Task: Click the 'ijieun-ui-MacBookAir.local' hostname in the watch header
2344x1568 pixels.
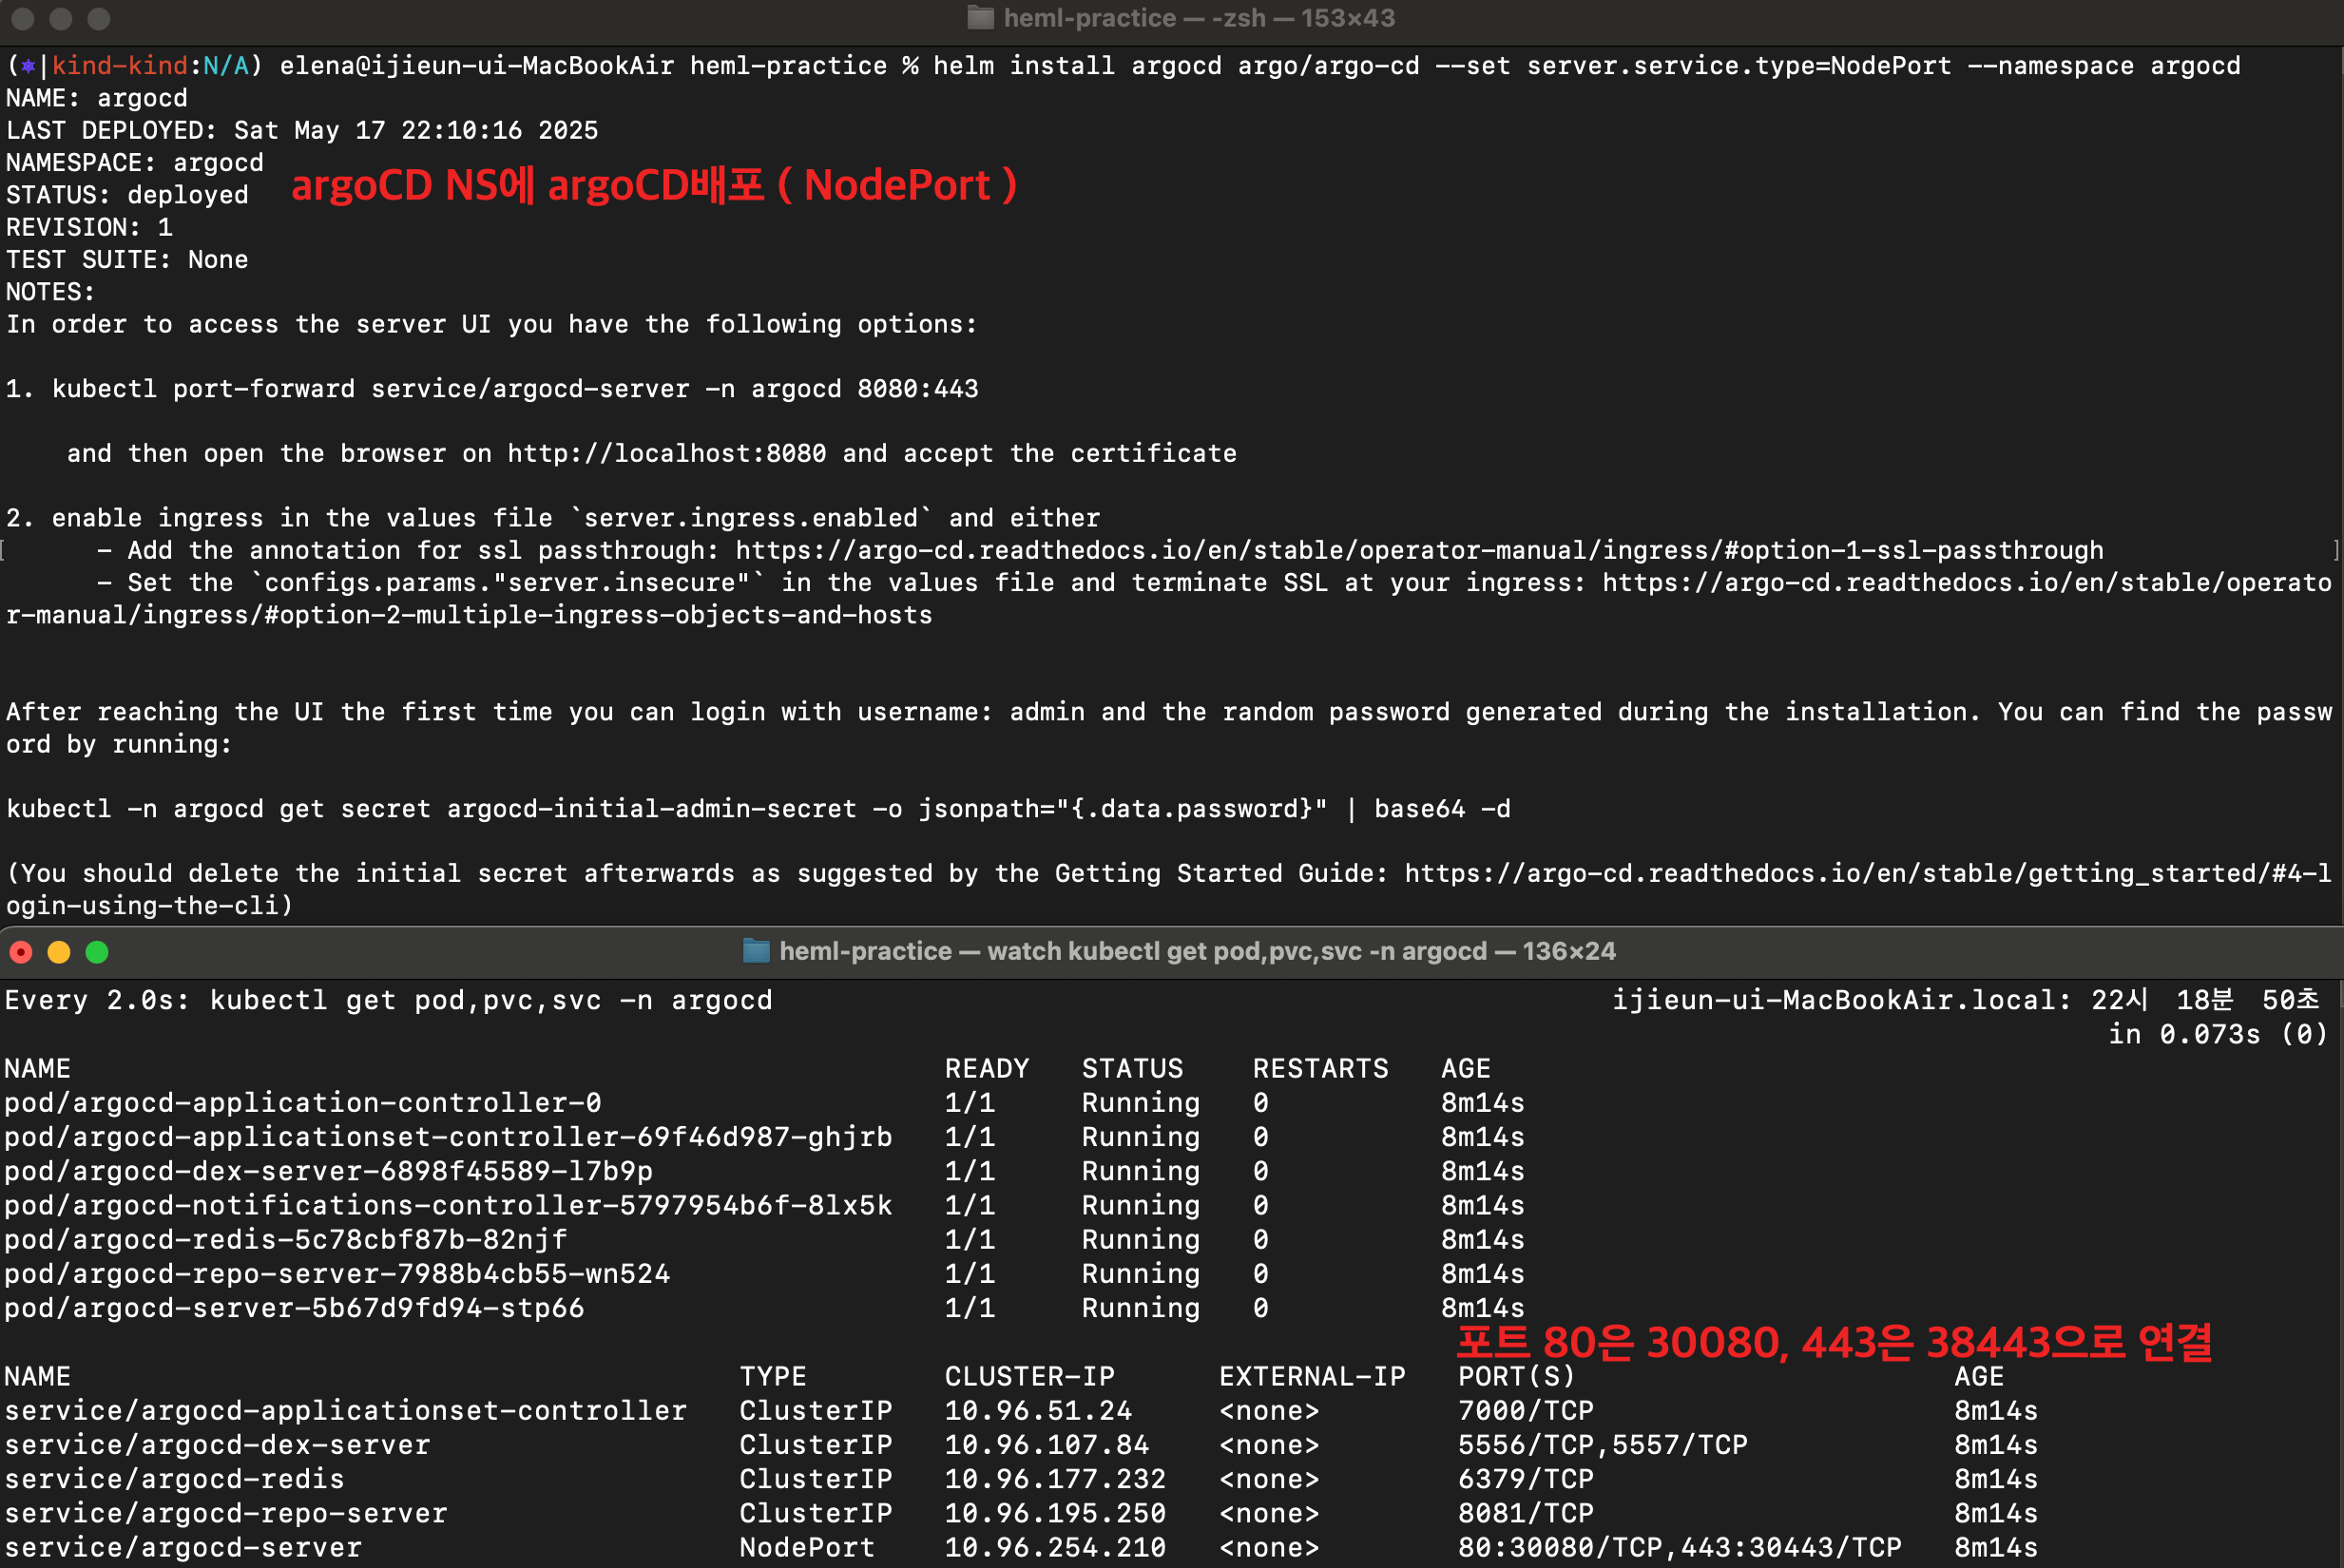Action: [x=1834, y=1000]
